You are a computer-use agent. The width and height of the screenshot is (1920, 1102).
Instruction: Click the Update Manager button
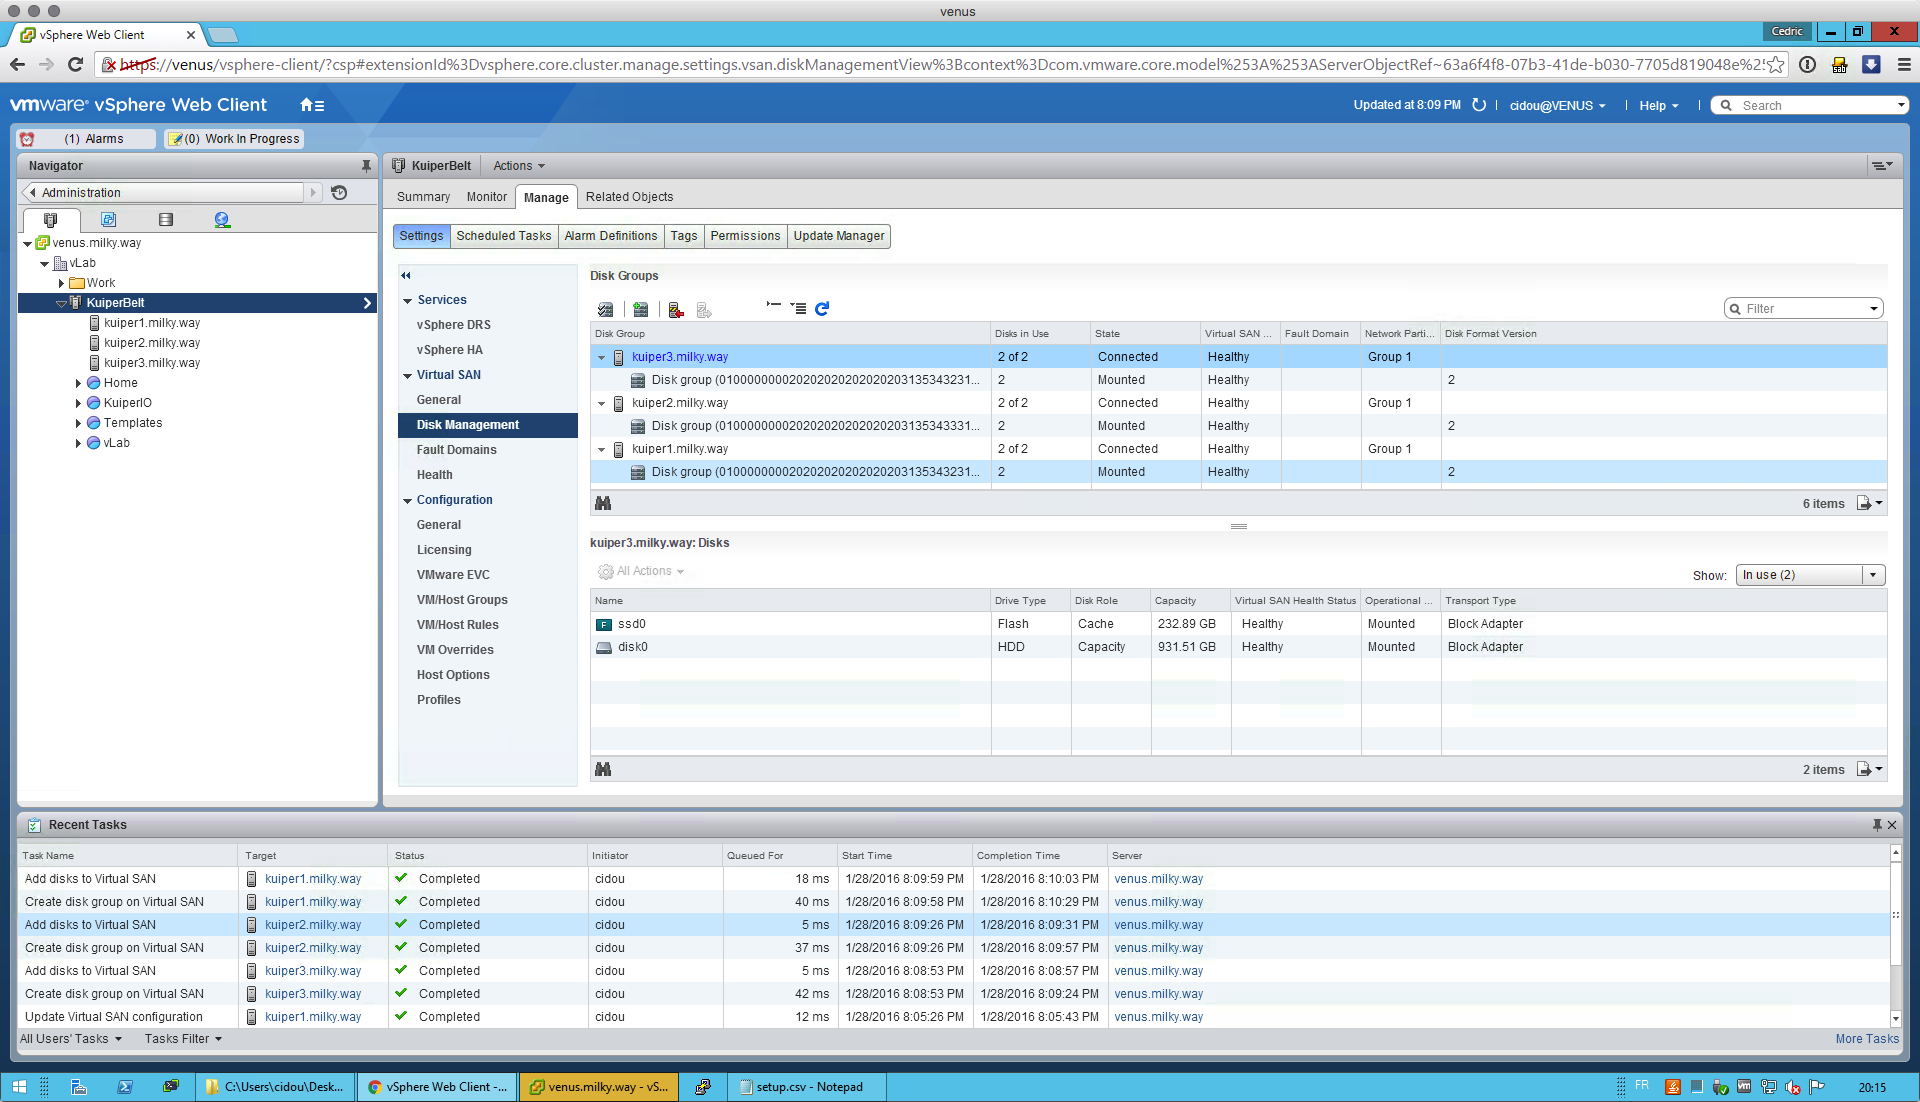coord(838,236)
